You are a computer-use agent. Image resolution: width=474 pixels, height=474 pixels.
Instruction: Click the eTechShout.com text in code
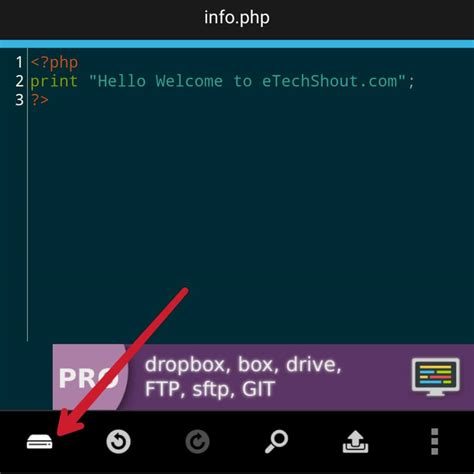pos(330,81)
